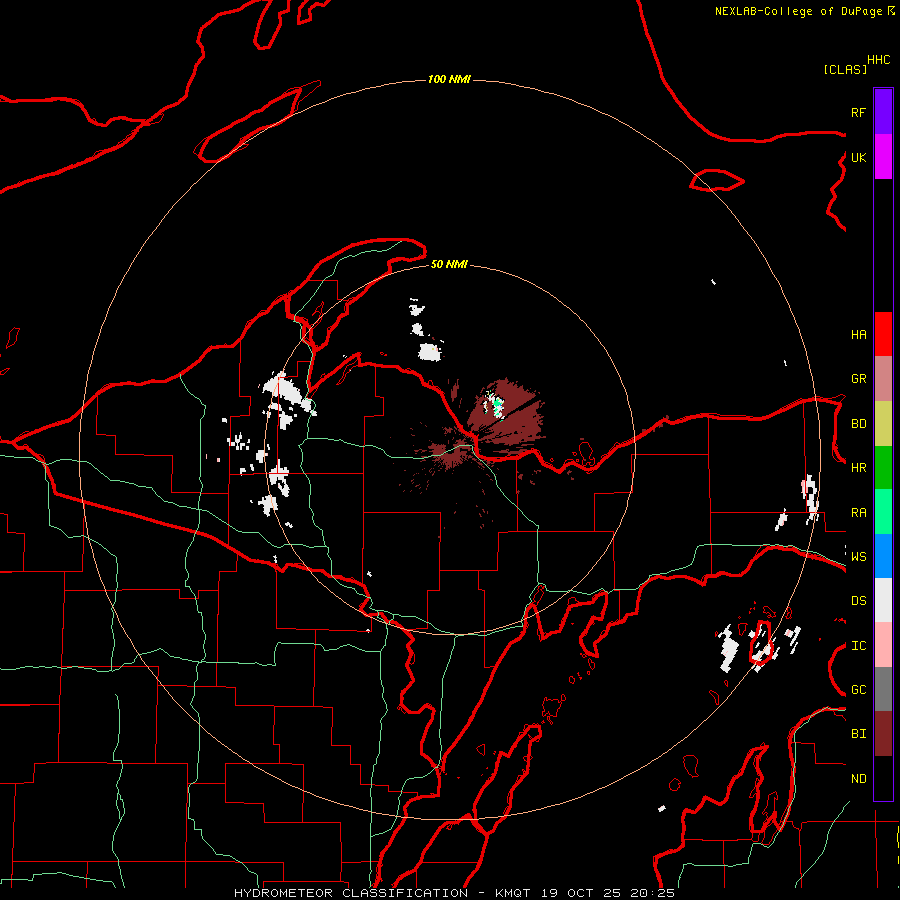Click the HHC product label
The height and width of the screenshot is (900, 900).
(x=879, y=60)
